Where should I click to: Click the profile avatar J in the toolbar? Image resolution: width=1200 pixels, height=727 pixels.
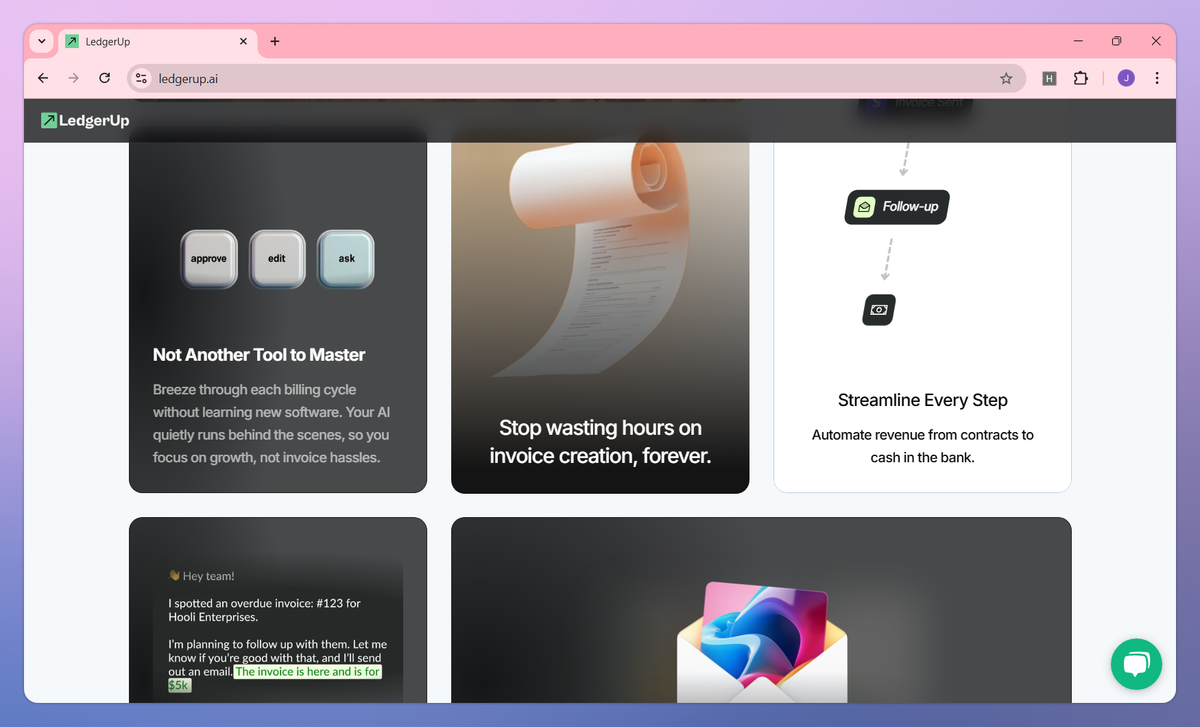[1125, 78]
